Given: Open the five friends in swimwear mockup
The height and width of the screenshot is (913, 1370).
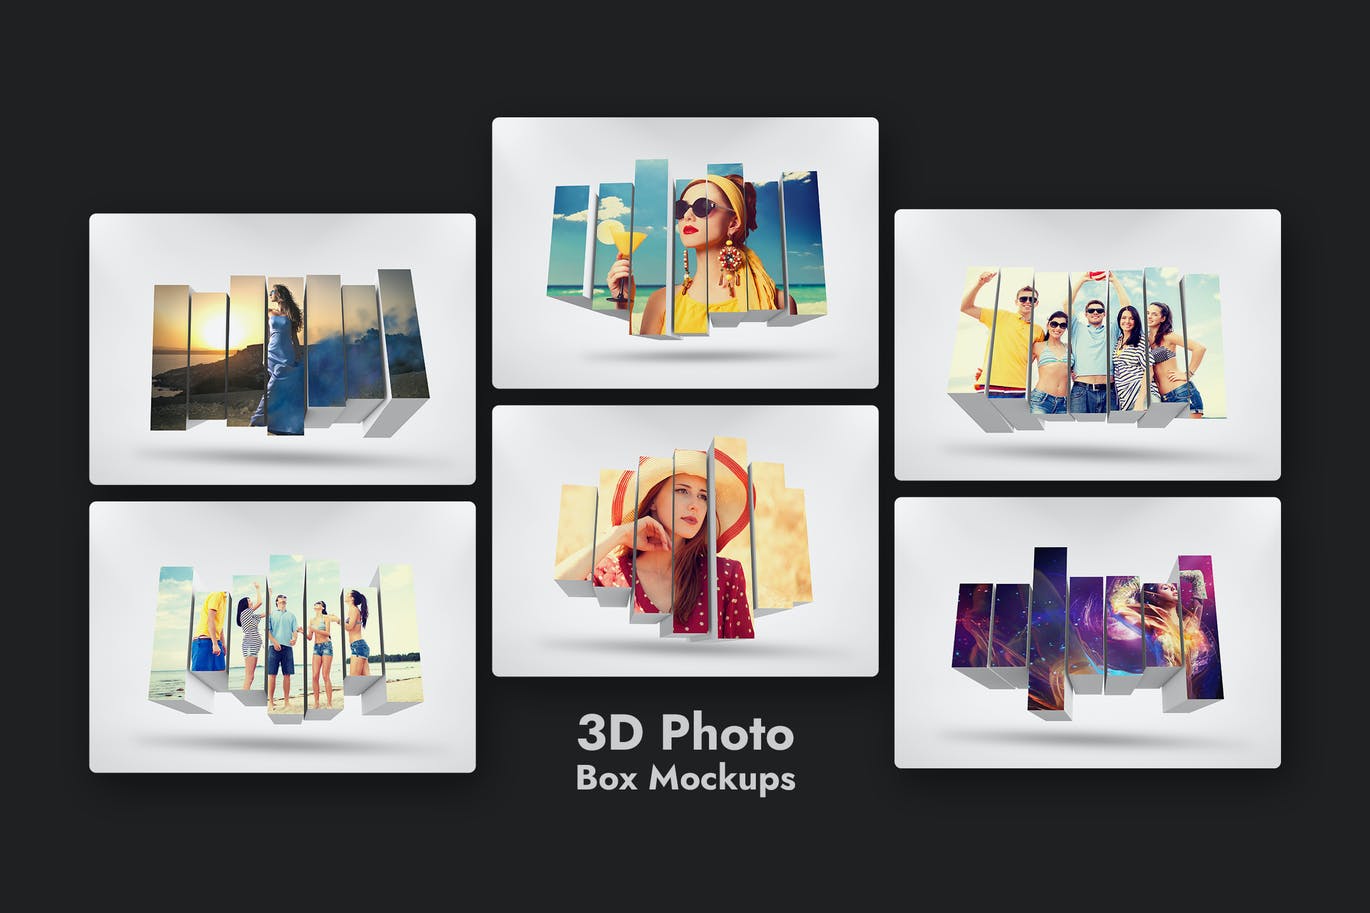Looking at the screenshot, I should (1087, 345).
